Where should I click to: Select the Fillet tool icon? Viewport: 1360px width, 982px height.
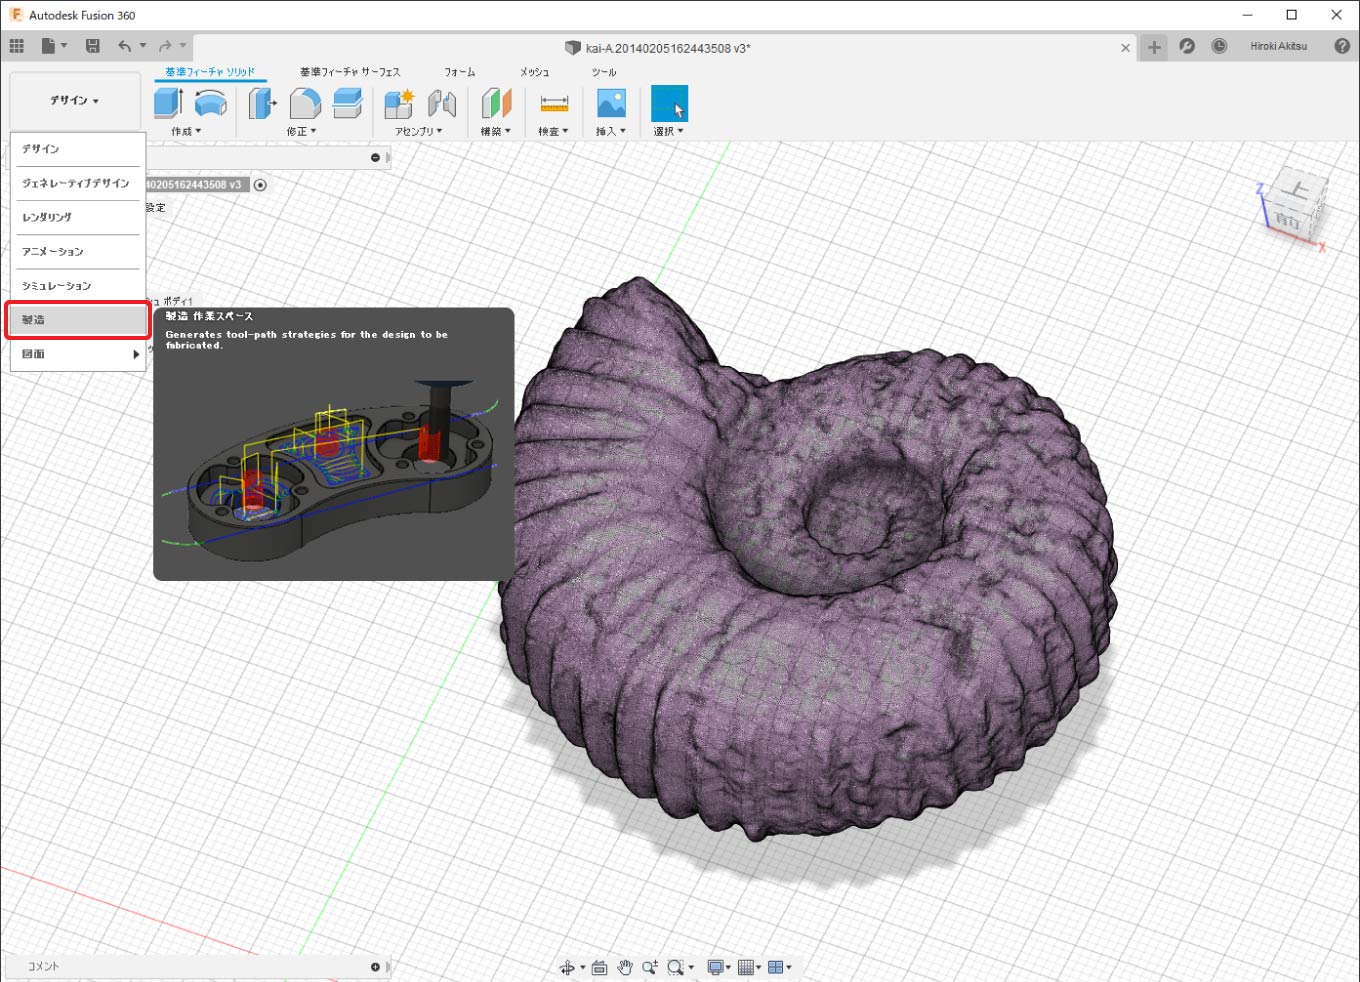pos(305,103)
